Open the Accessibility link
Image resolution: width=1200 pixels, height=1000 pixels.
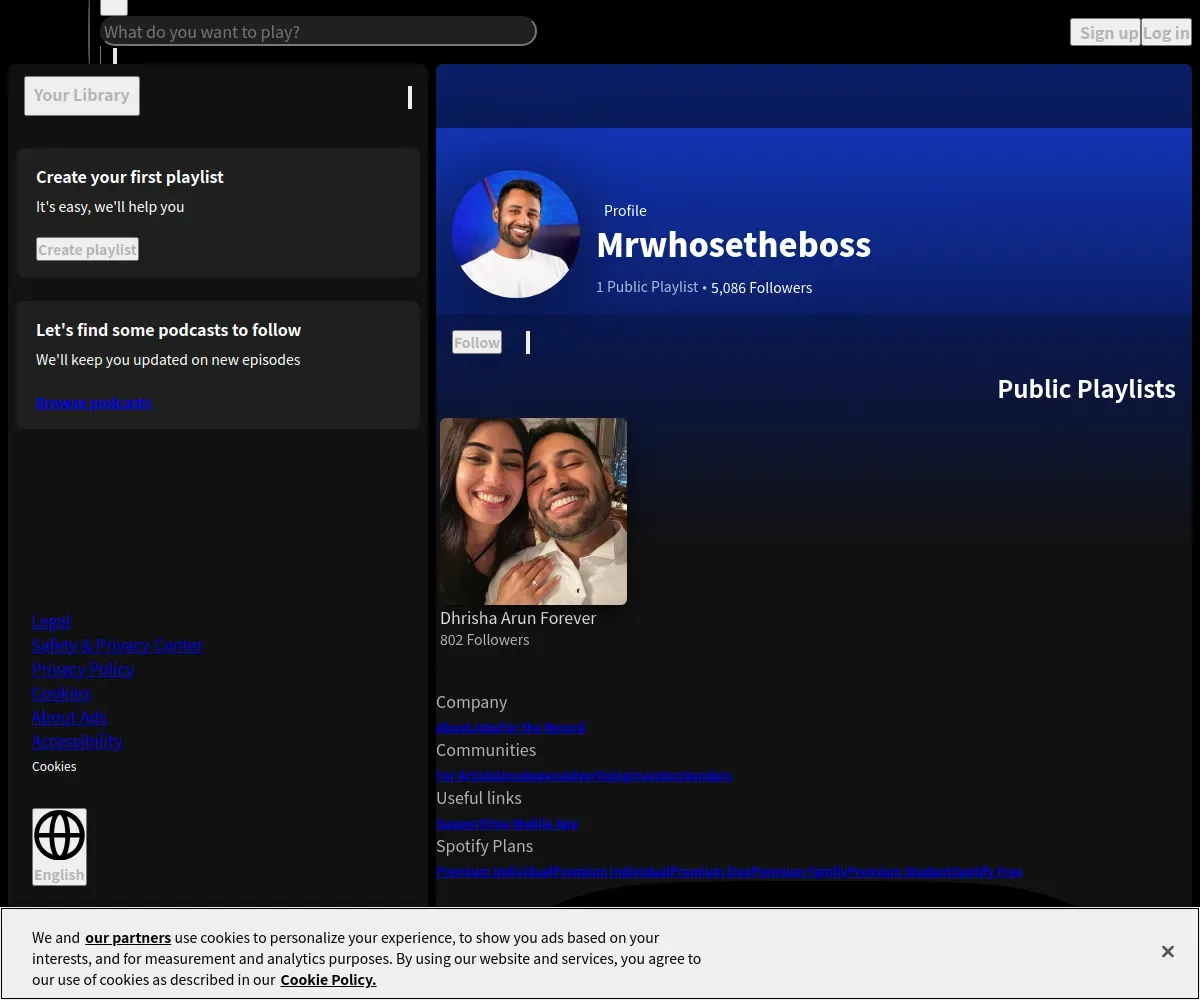click(x=77, y=741)
